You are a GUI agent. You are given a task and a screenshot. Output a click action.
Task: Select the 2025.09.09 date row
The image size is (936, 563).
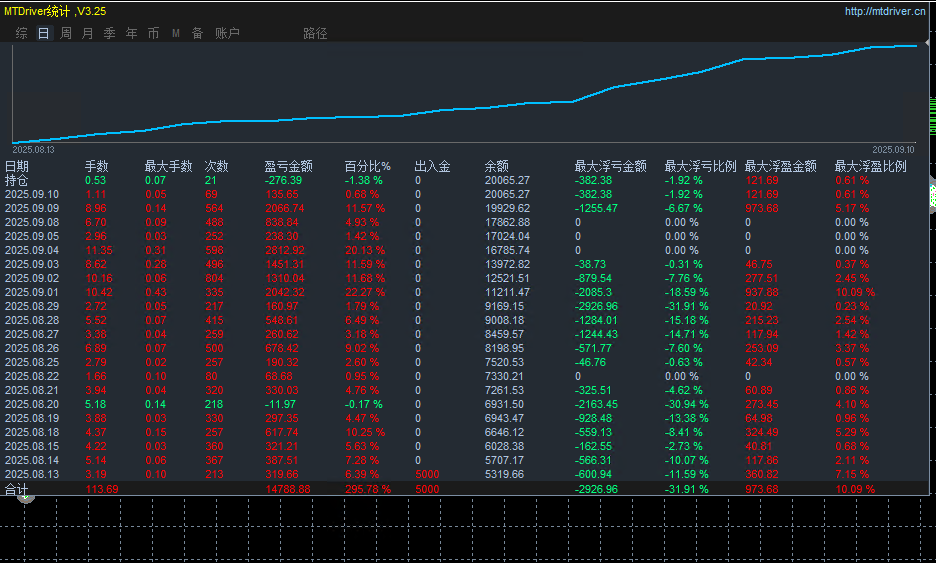pyautogui.click(x=32, y=208)
